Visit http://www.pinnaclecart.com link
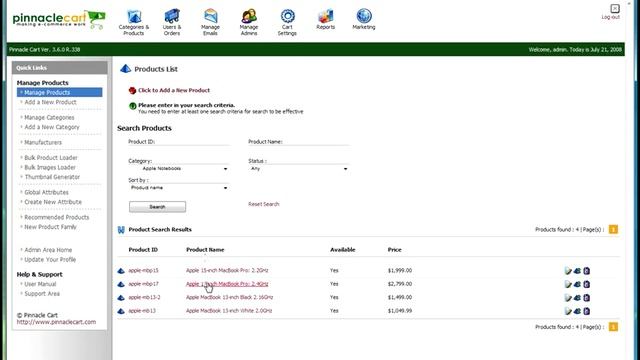 pos(56,322)
